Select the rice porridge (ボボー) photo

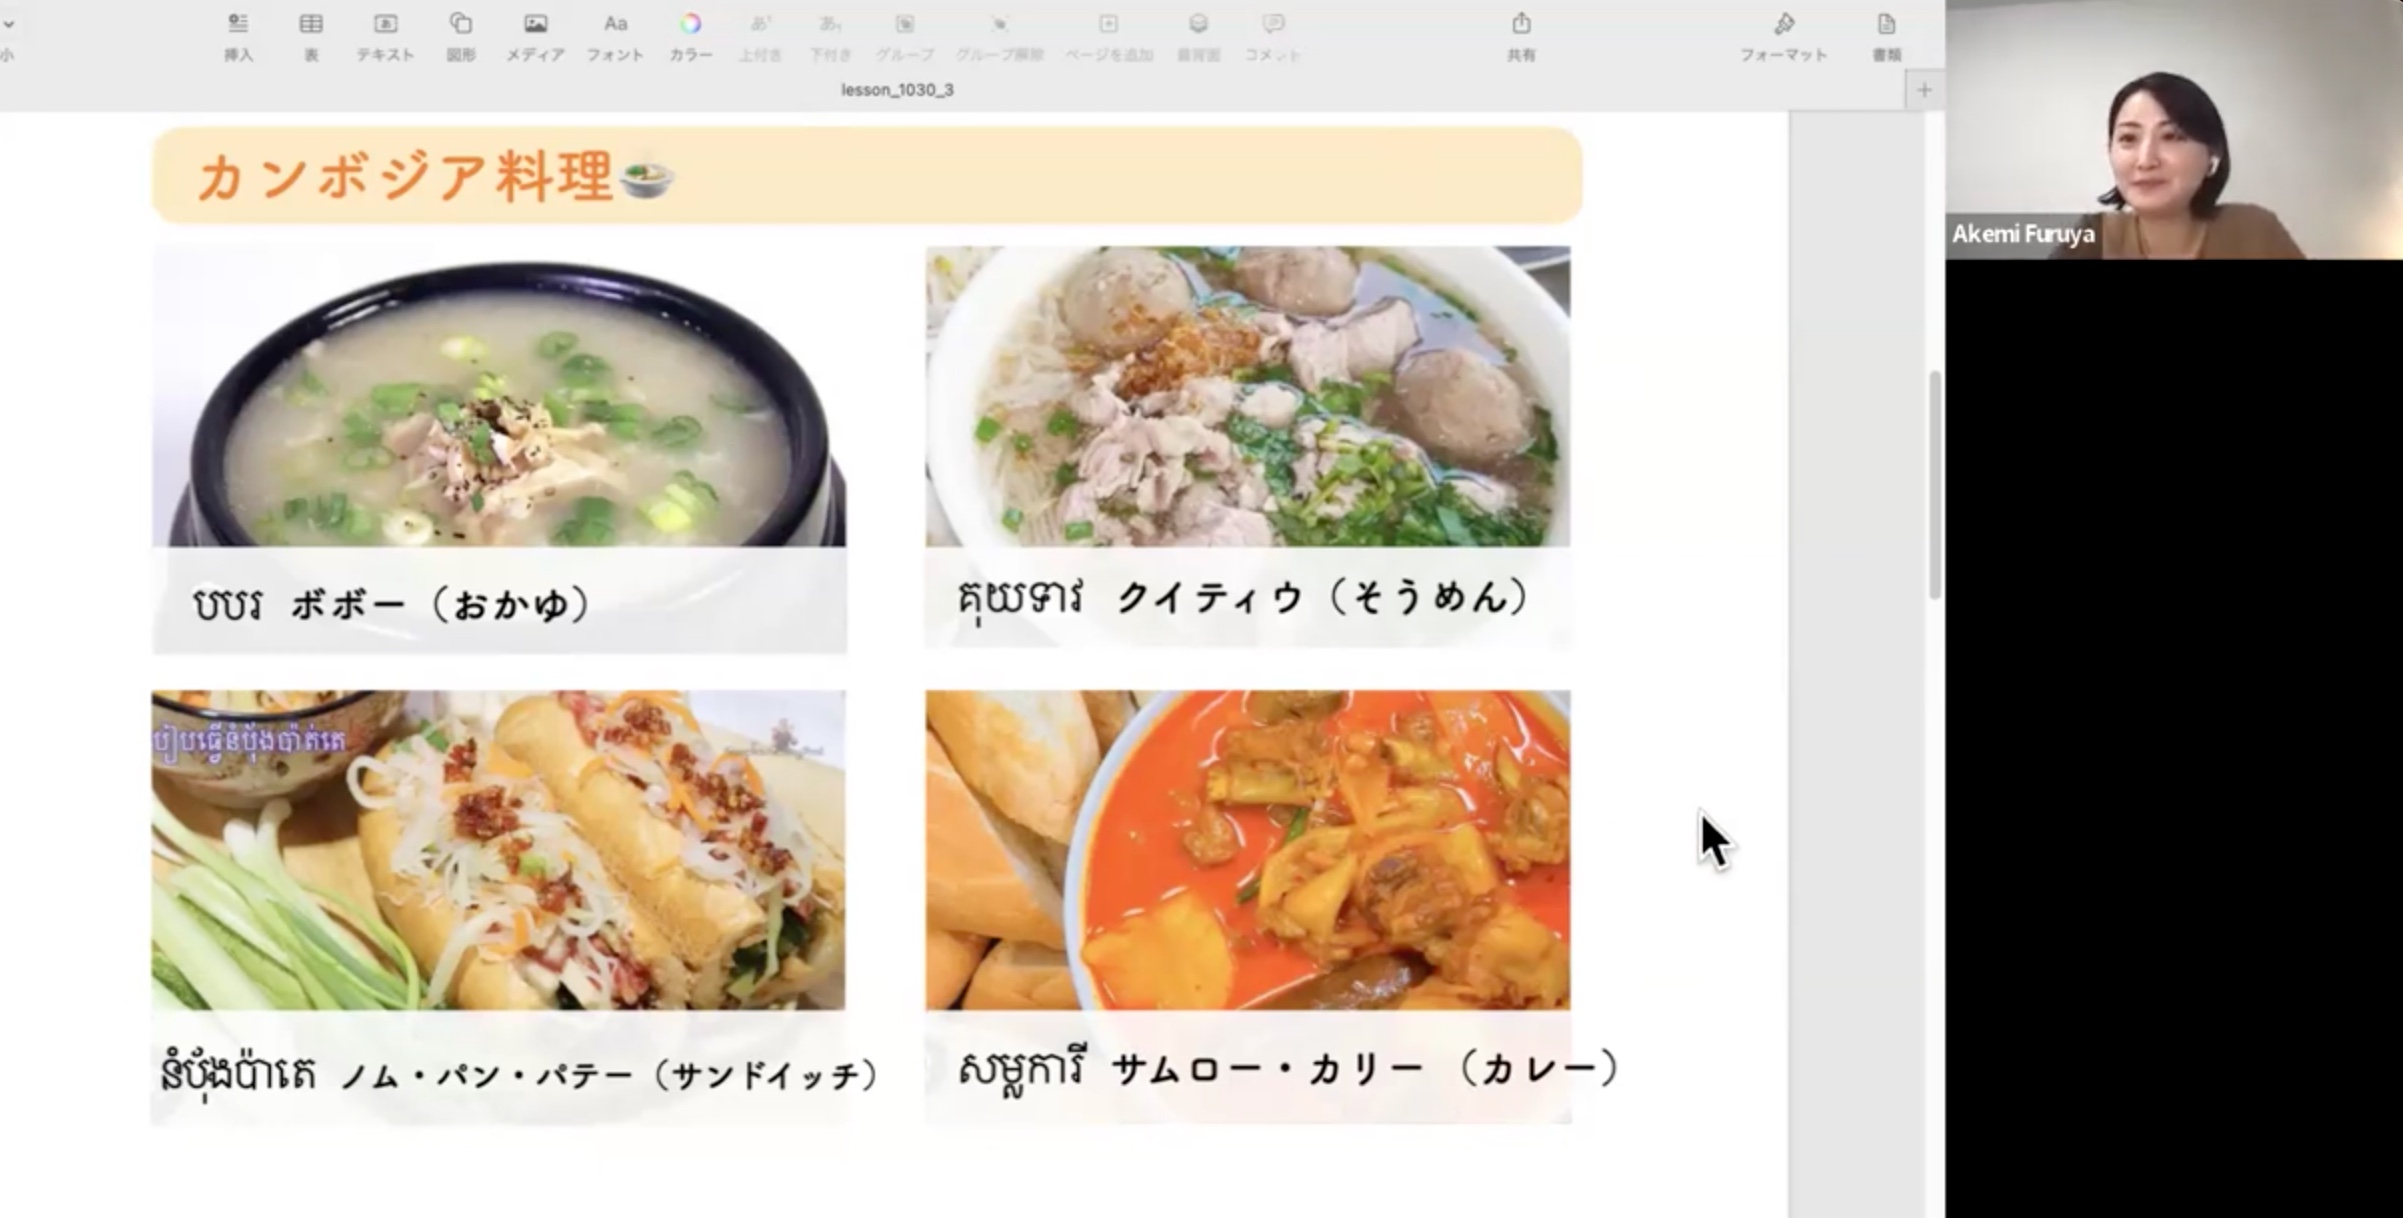click(498, 400)
